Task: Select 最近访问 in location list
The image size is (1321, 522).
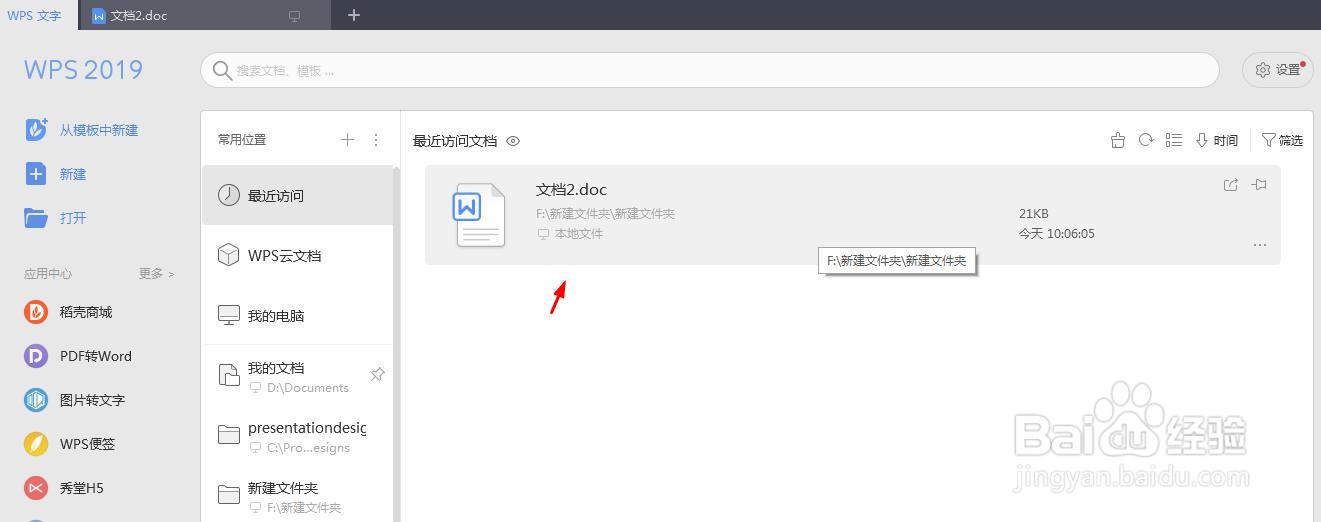Action: 298,195
